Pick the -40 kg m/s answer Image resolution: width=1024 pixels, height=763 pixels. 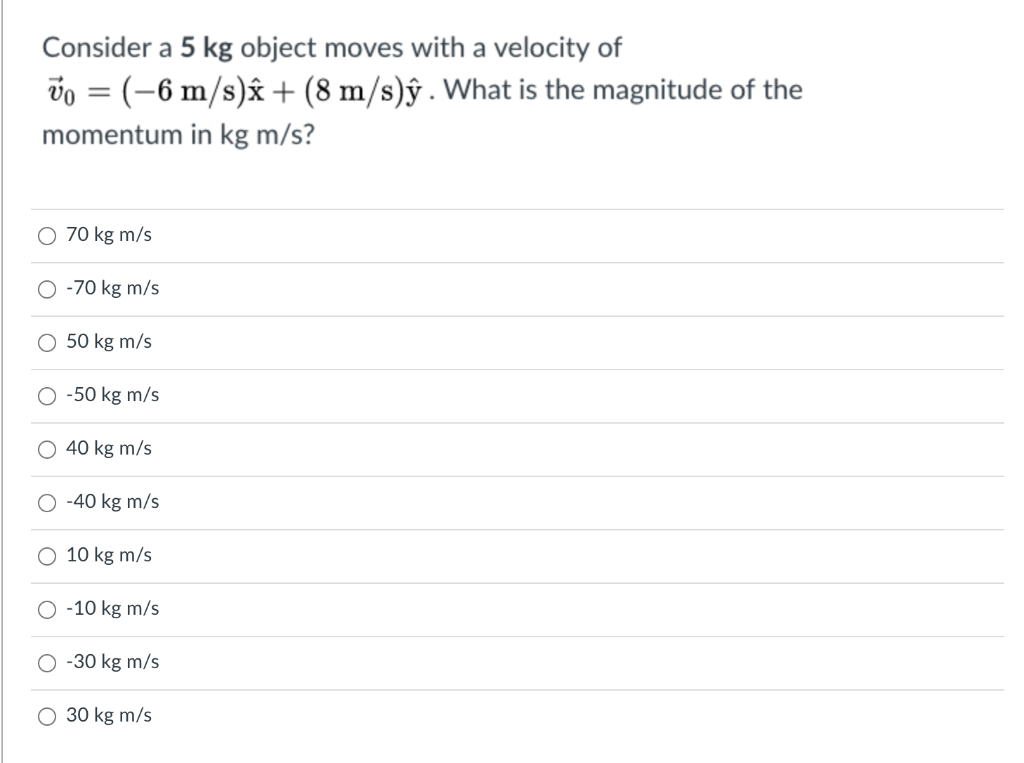coord(47,503)
